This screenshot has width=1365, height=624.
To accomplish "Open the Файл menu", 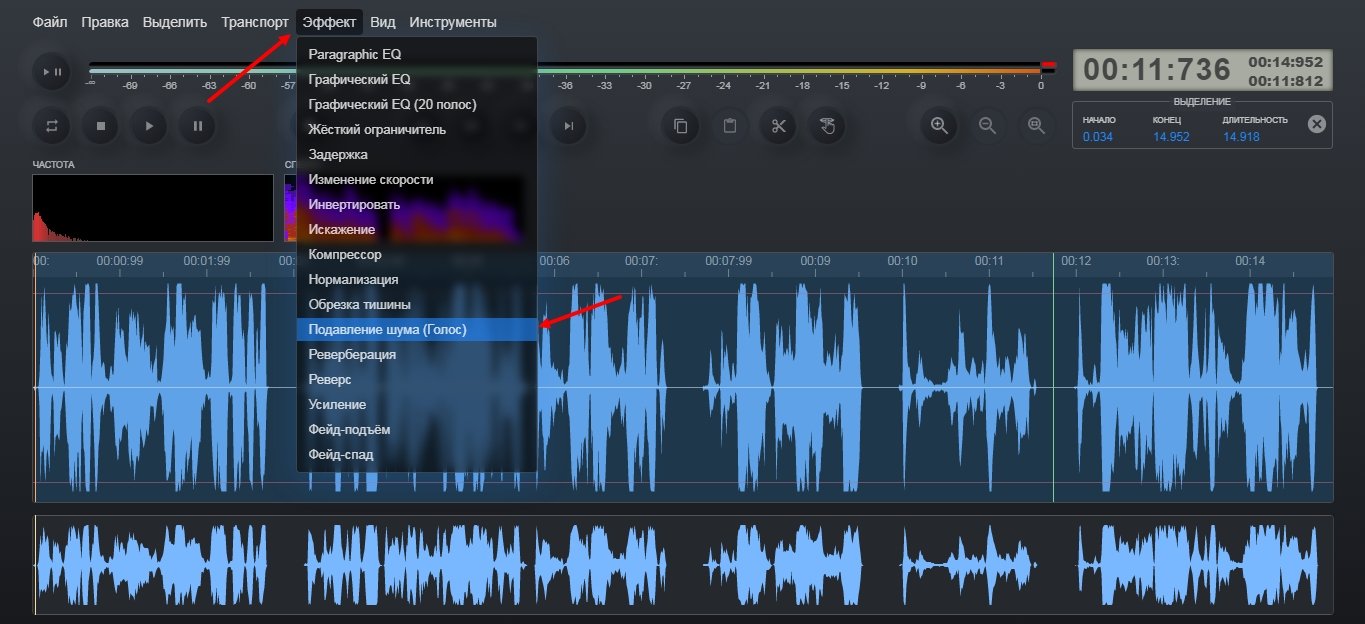I will pyautogui.click(x=50, y=22).
